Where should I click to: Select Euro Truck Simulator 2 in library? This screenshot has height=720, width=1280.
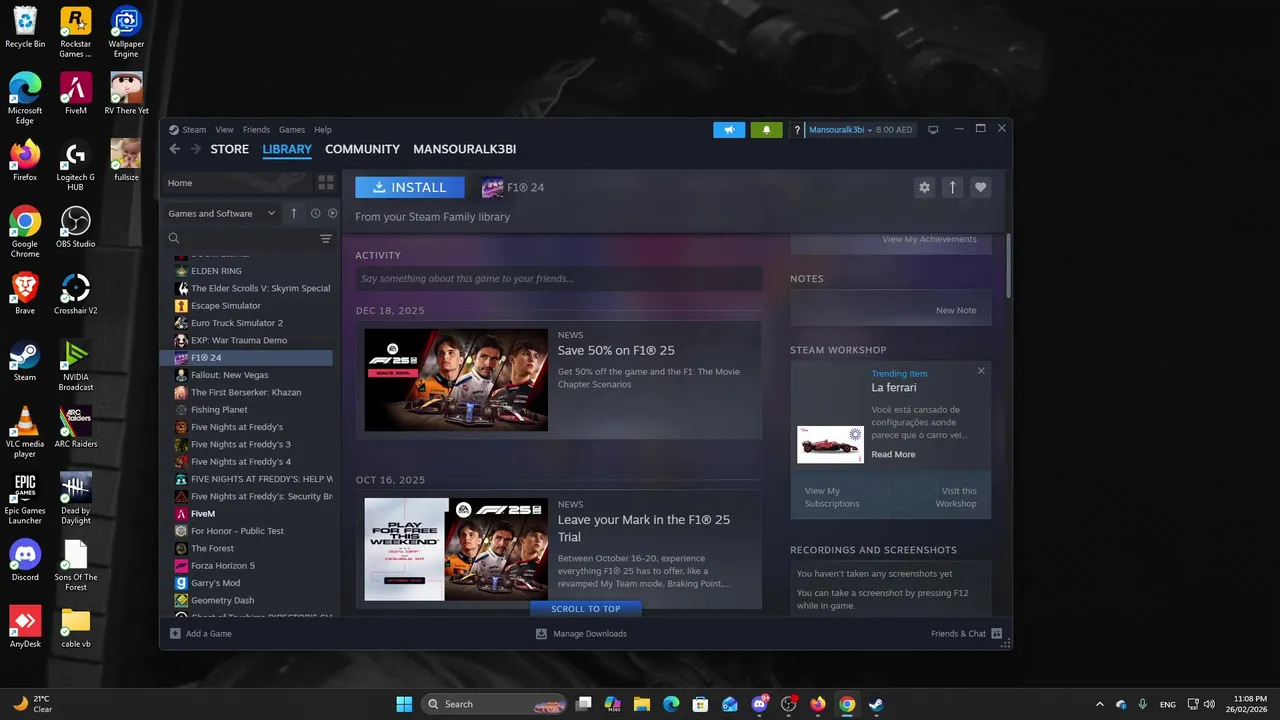click(247, 323)
